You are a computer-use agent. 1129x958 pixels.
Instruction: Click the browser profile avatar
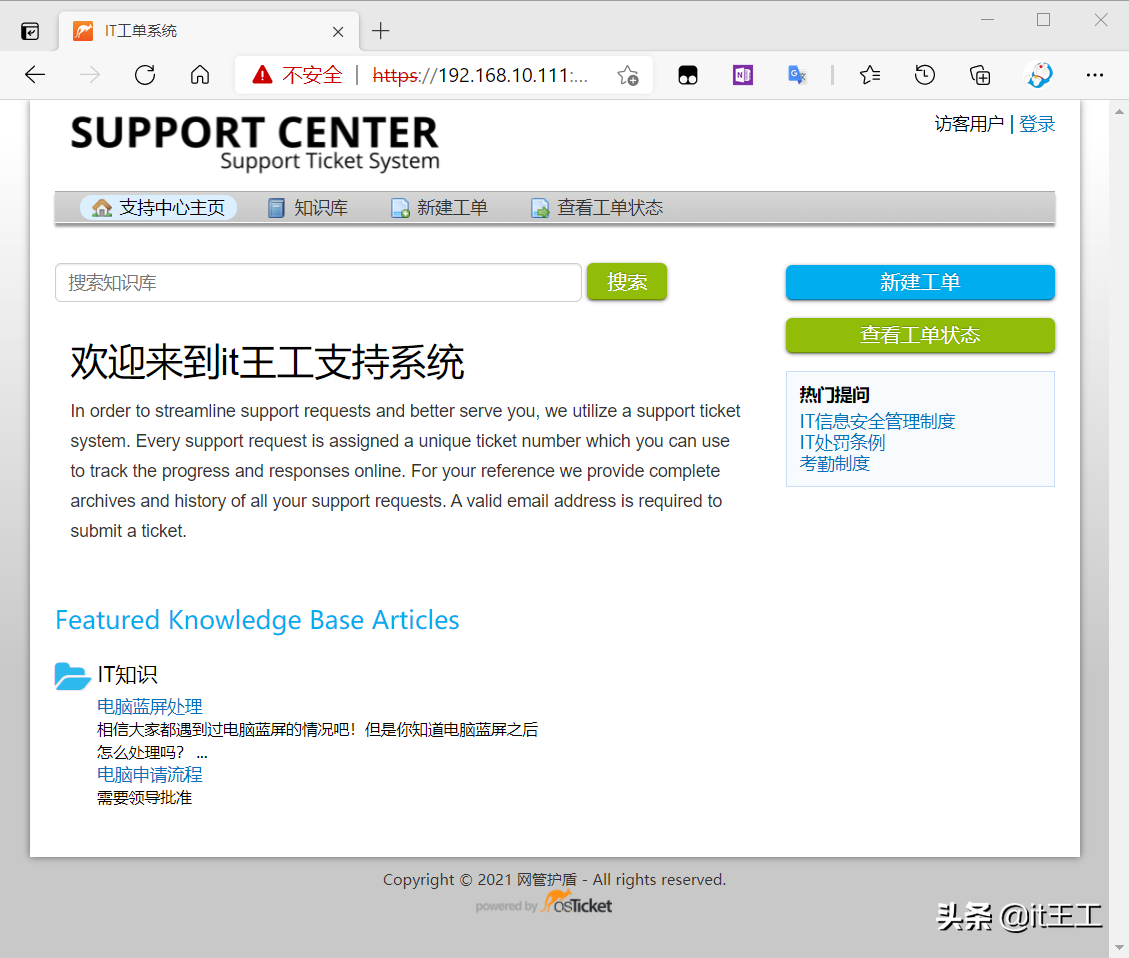click(x=1039, y=75)
